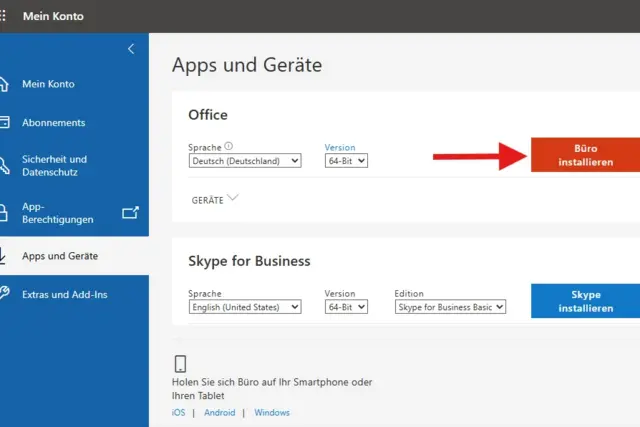Click the Version label link in Office
The image size is (640, 427).
click(340, 147)
